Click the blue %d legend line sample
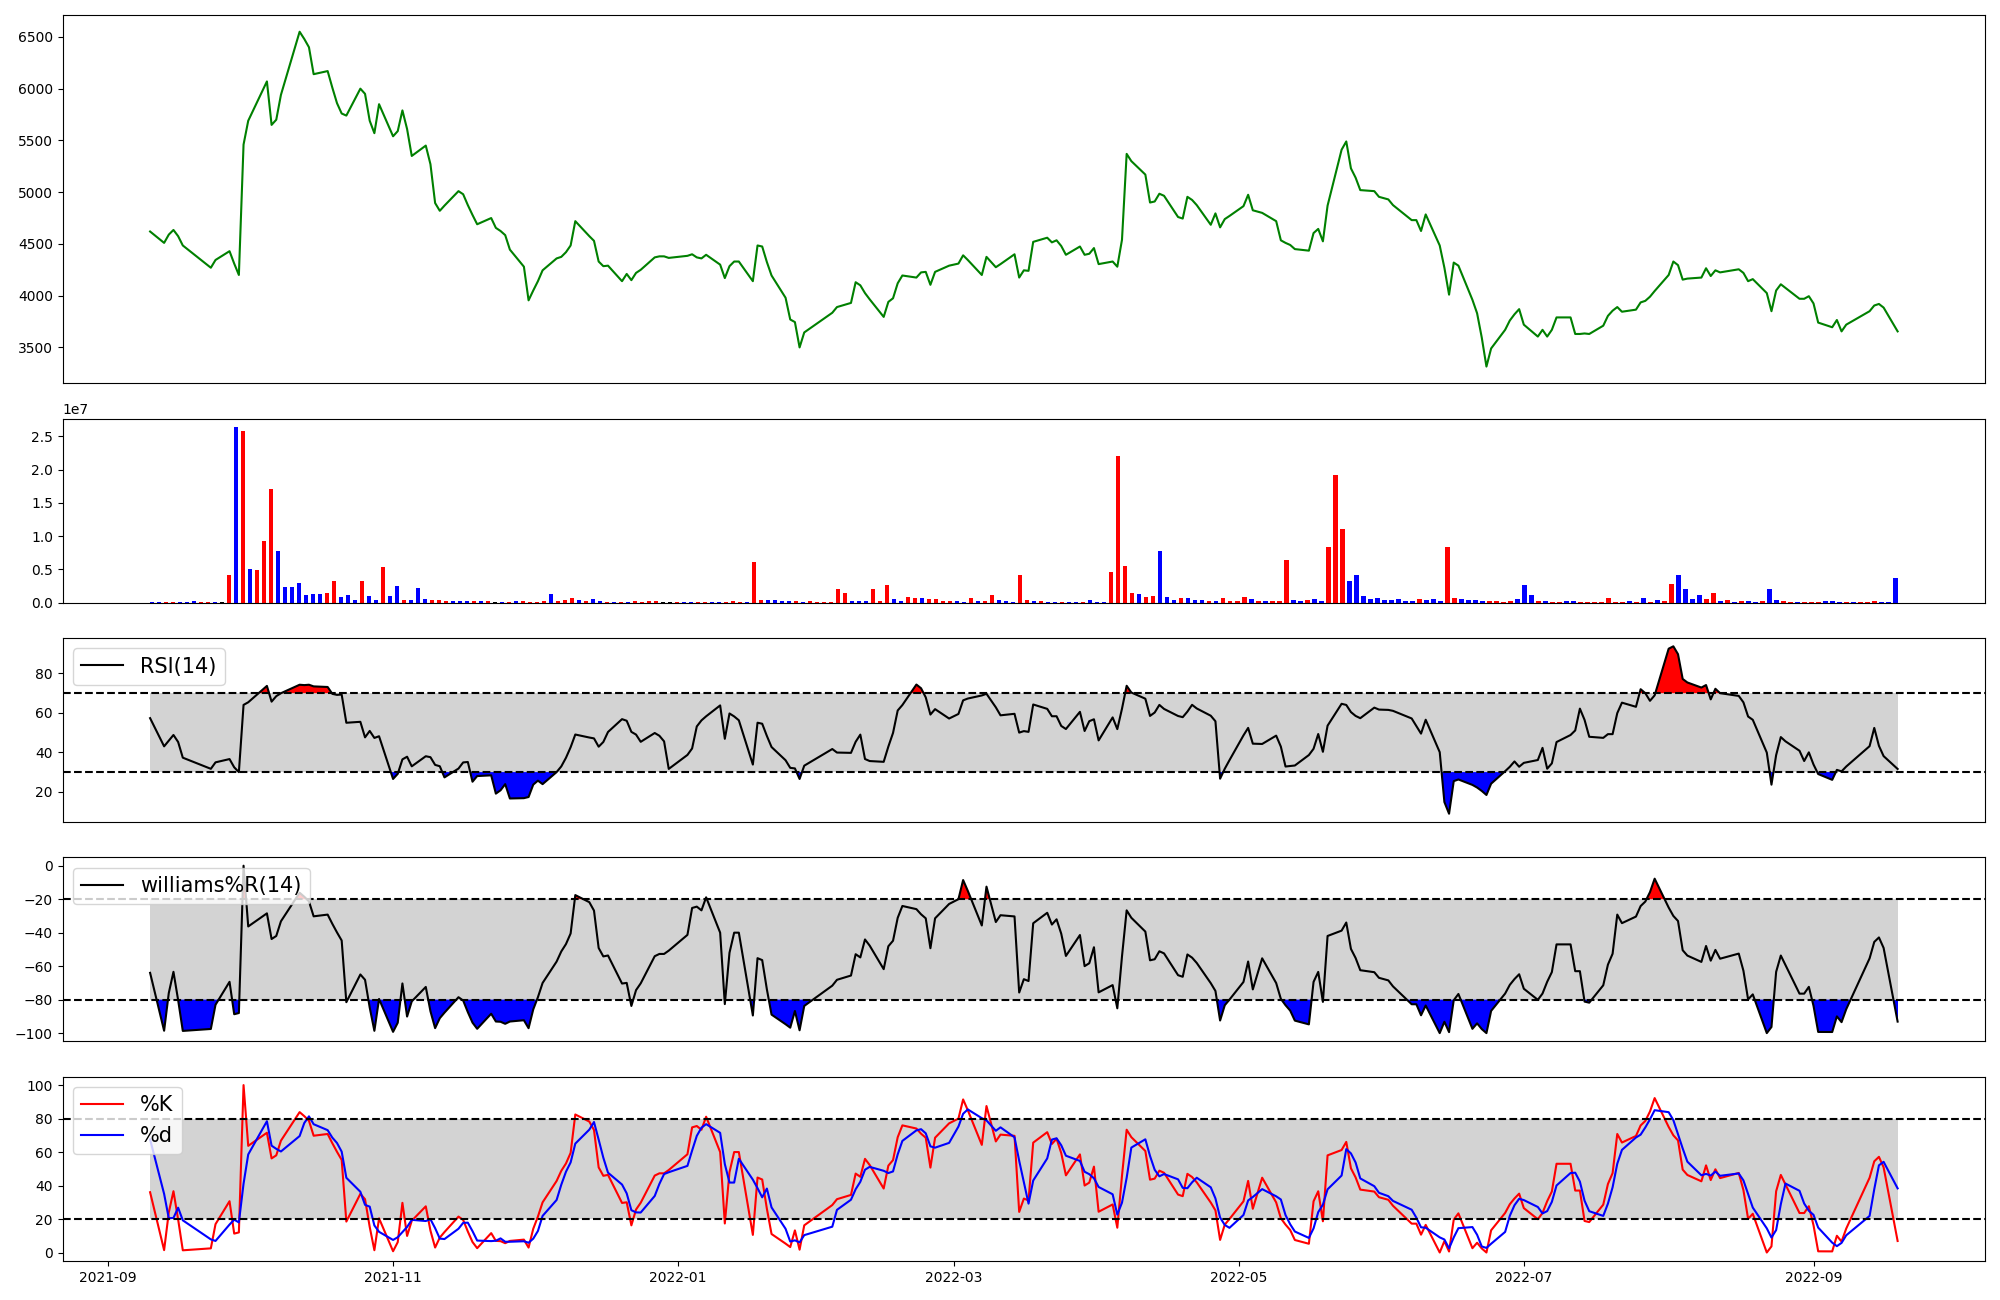This screenshot has height=1300, width=2000. tap(102, 1135)
